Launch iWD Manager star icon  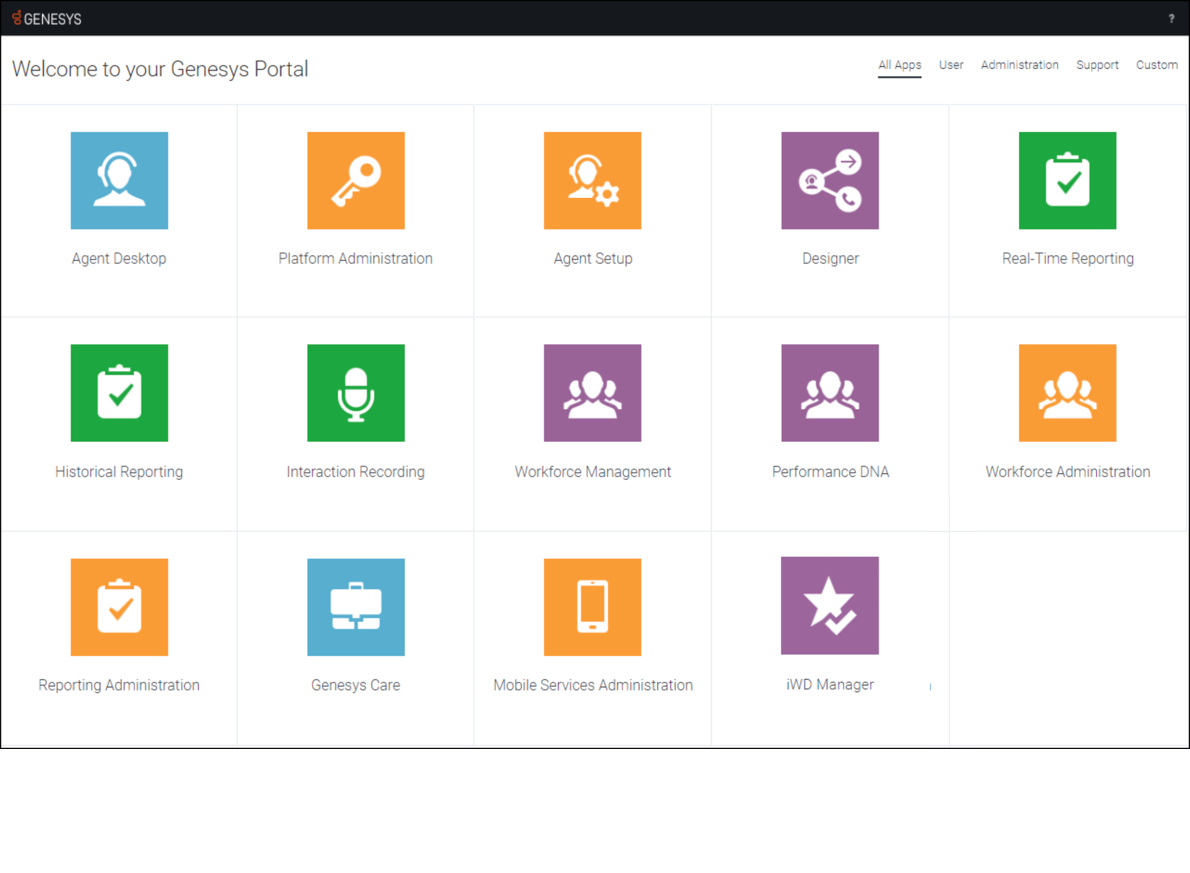coord(830,606)
